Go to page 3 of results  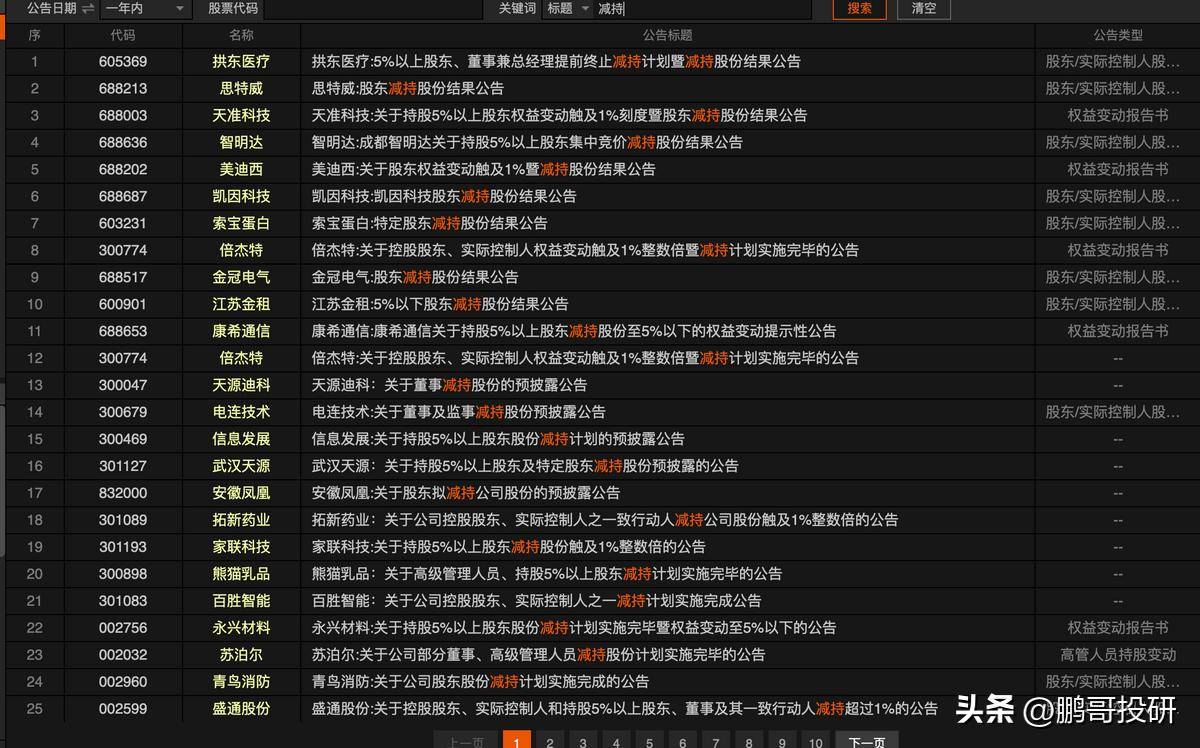click(x=583, y=742)
